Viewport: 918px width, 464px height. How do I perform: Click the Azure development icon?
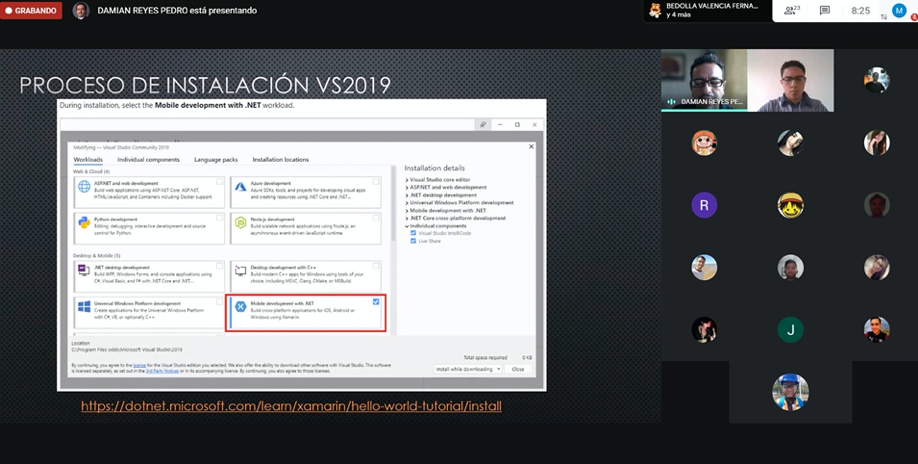(241, 187)
